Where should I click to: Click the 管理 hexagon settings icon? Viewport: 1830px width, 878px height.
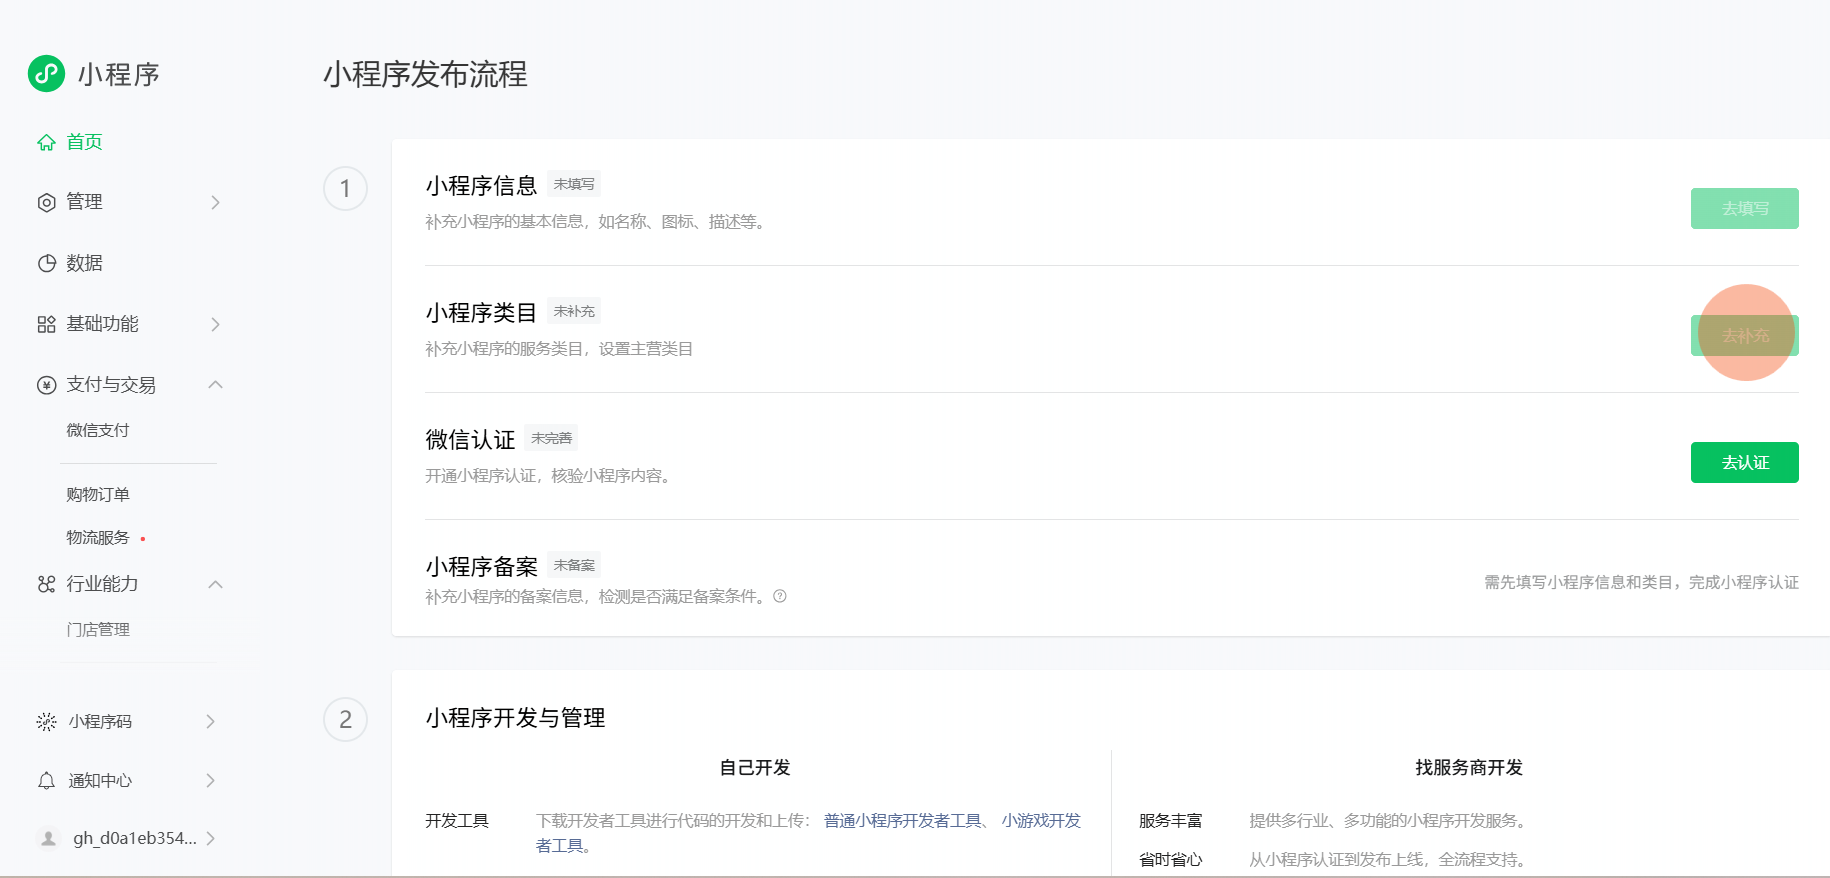point(46,203)
